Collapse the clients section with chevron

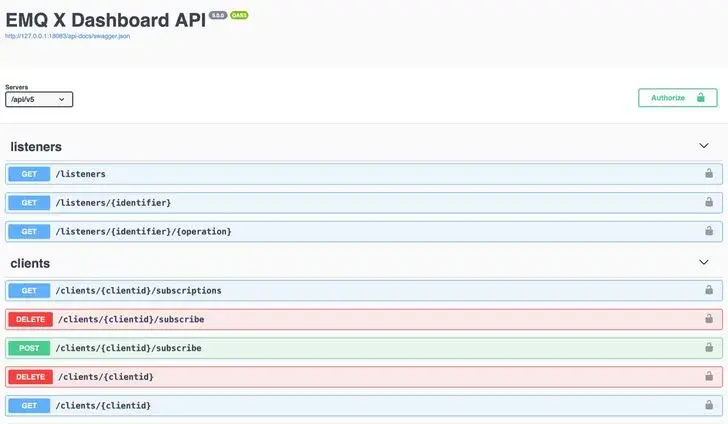pyautogui.click(x=704, y=263)
